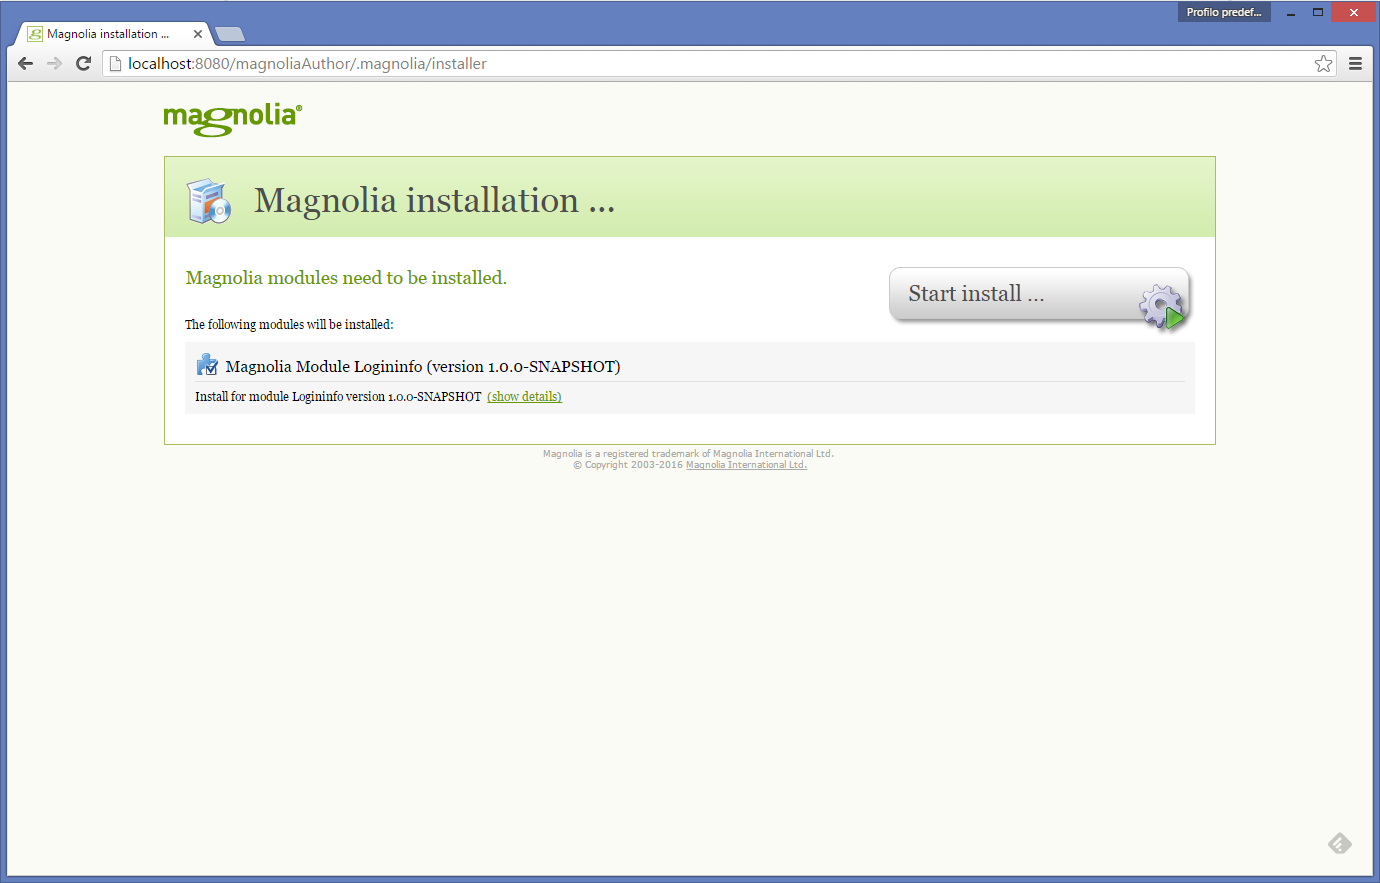The image size is (1380, 883).
Task: Bookmark this page with the star icon
Action: tap(1323, 64)
